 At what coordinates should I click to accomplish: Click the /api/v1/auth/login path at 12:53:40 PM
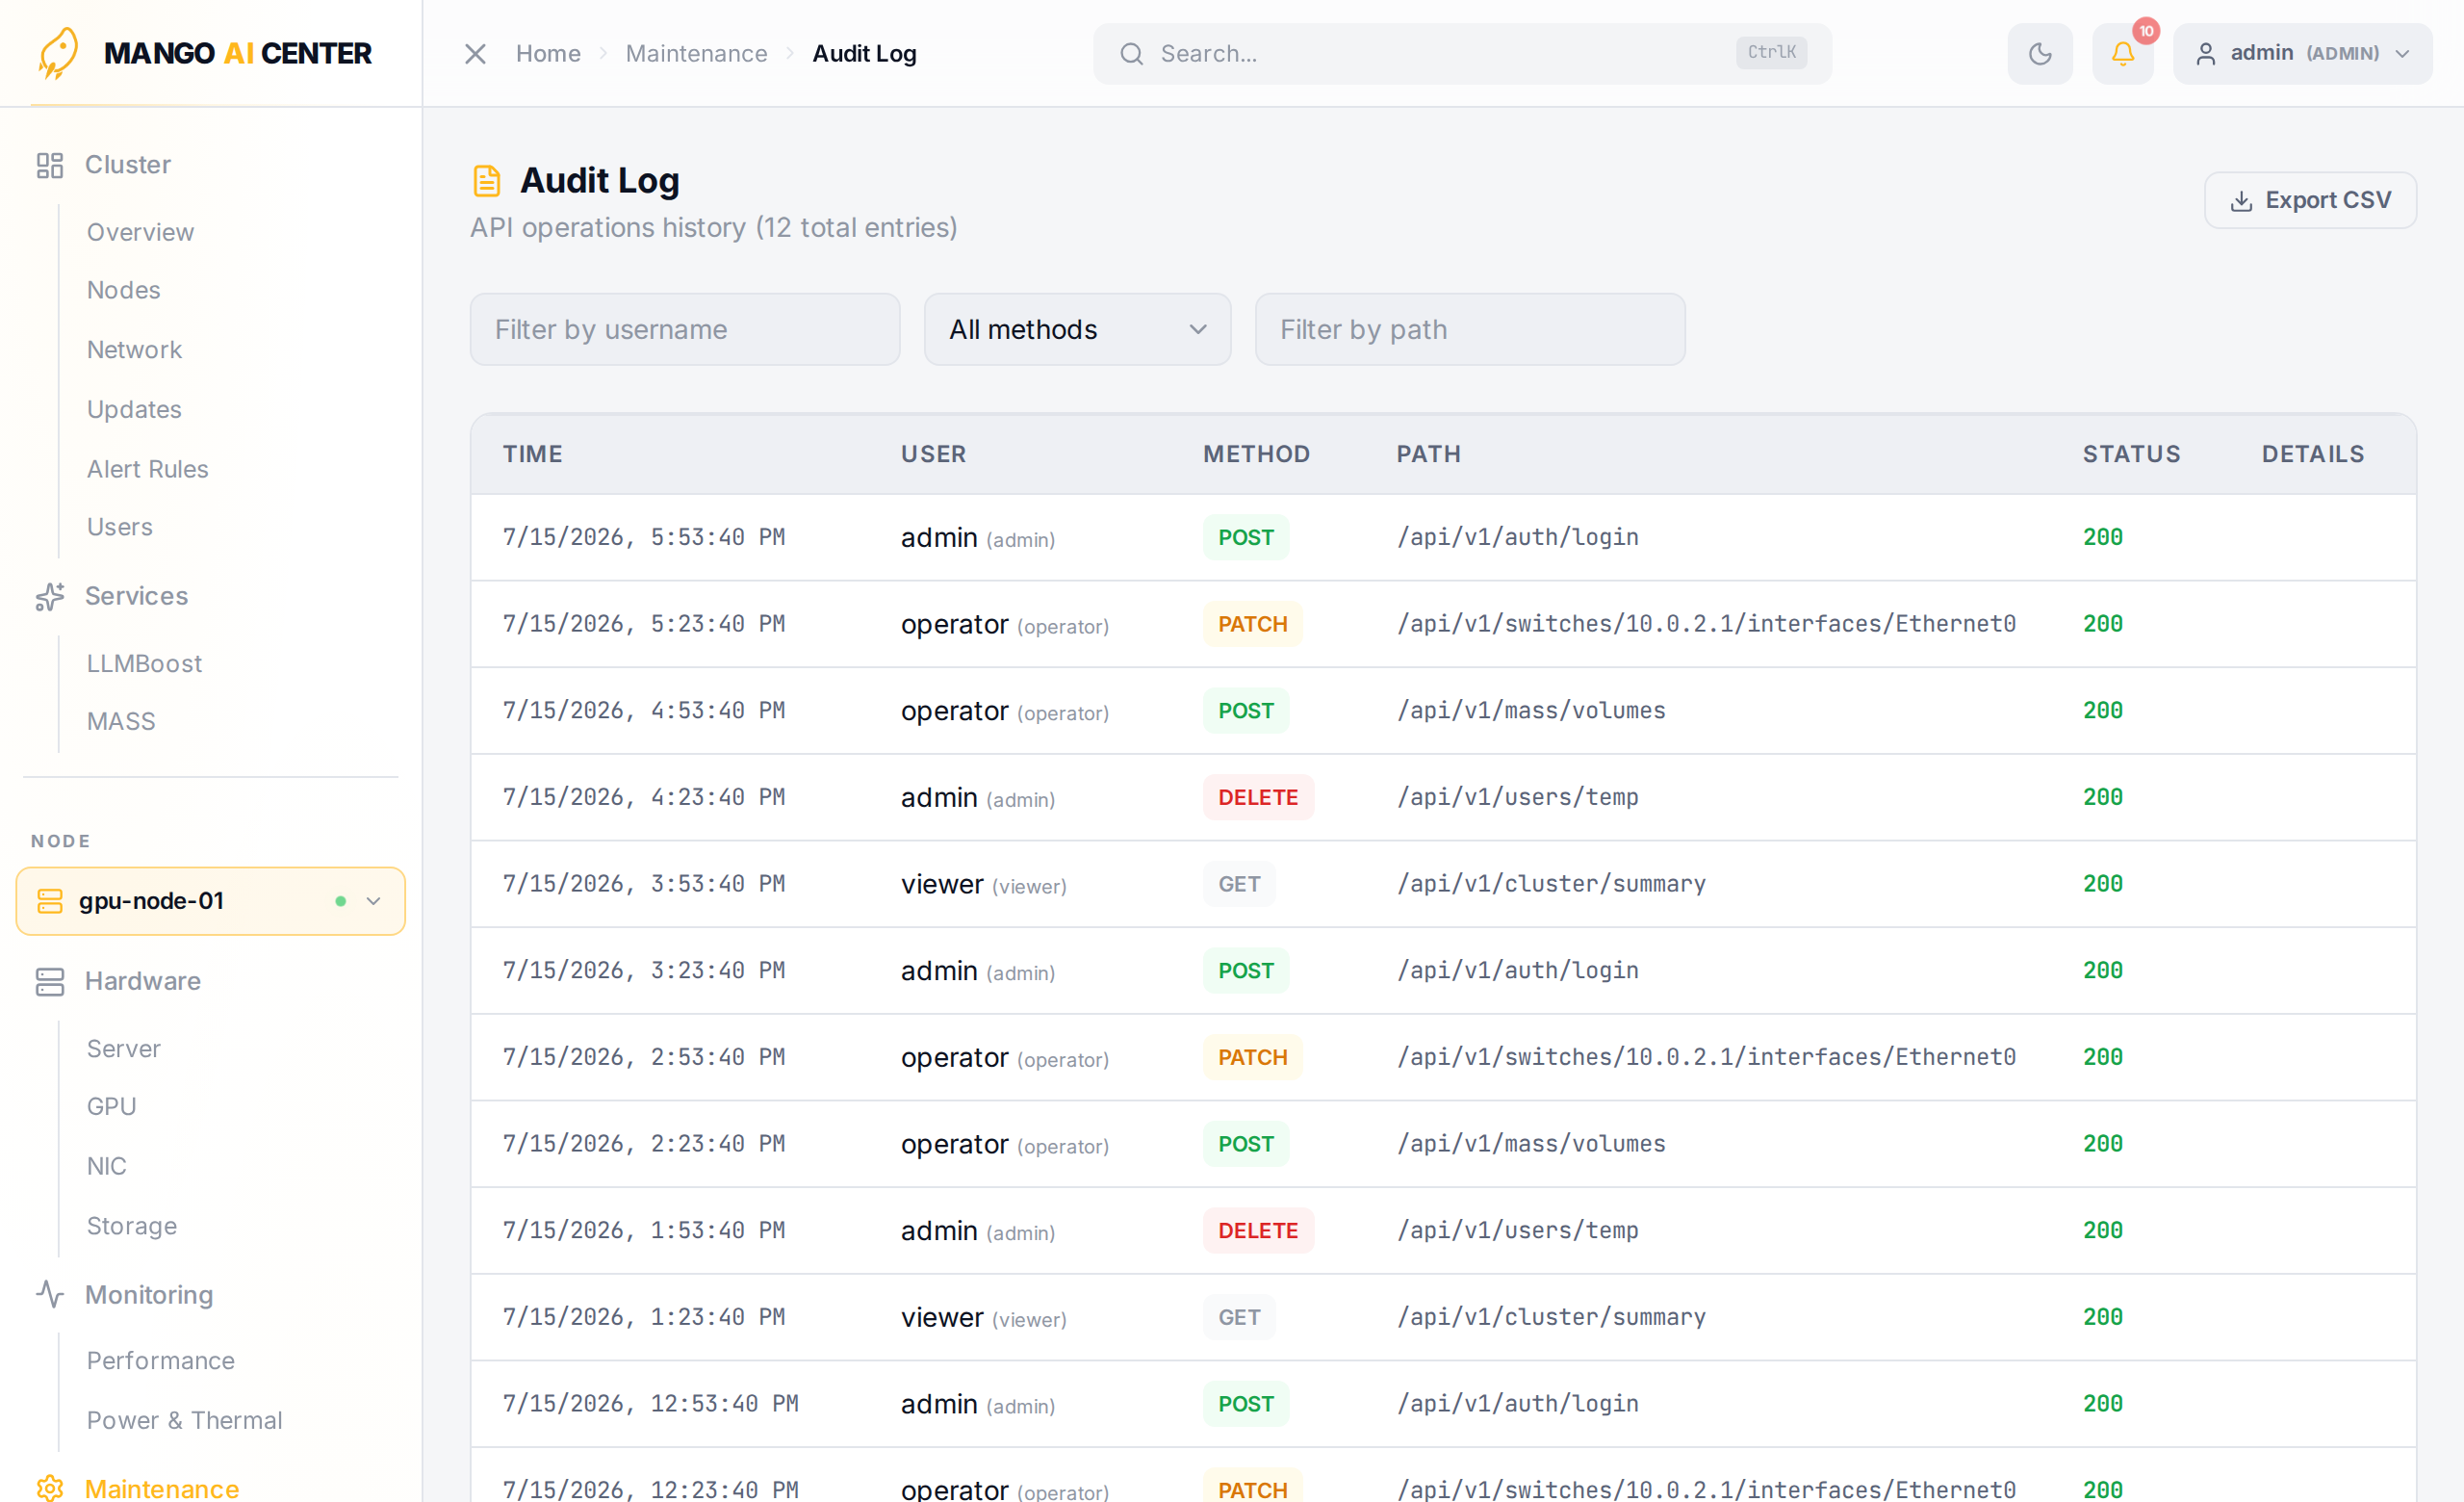point(1517,1404)
